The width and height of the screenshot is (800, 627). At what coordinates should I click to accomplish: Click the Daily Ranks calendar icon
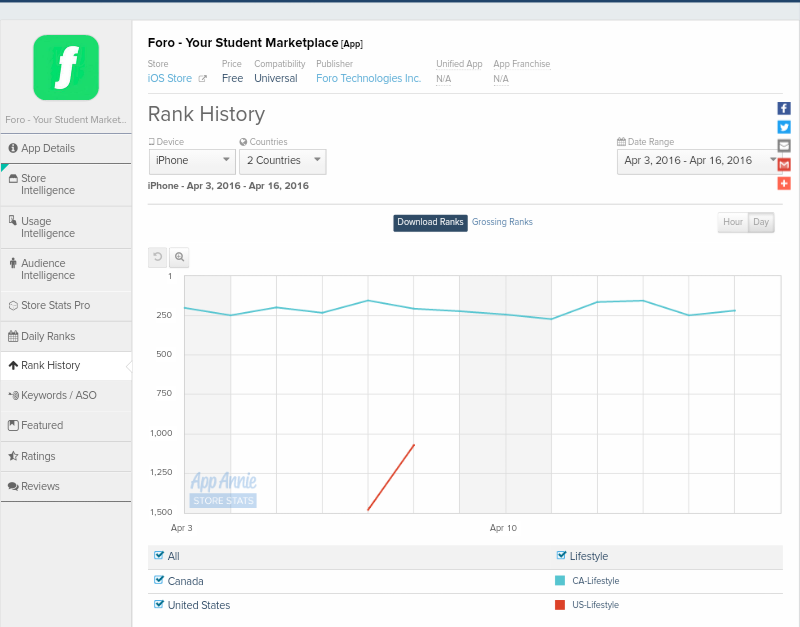13,336
